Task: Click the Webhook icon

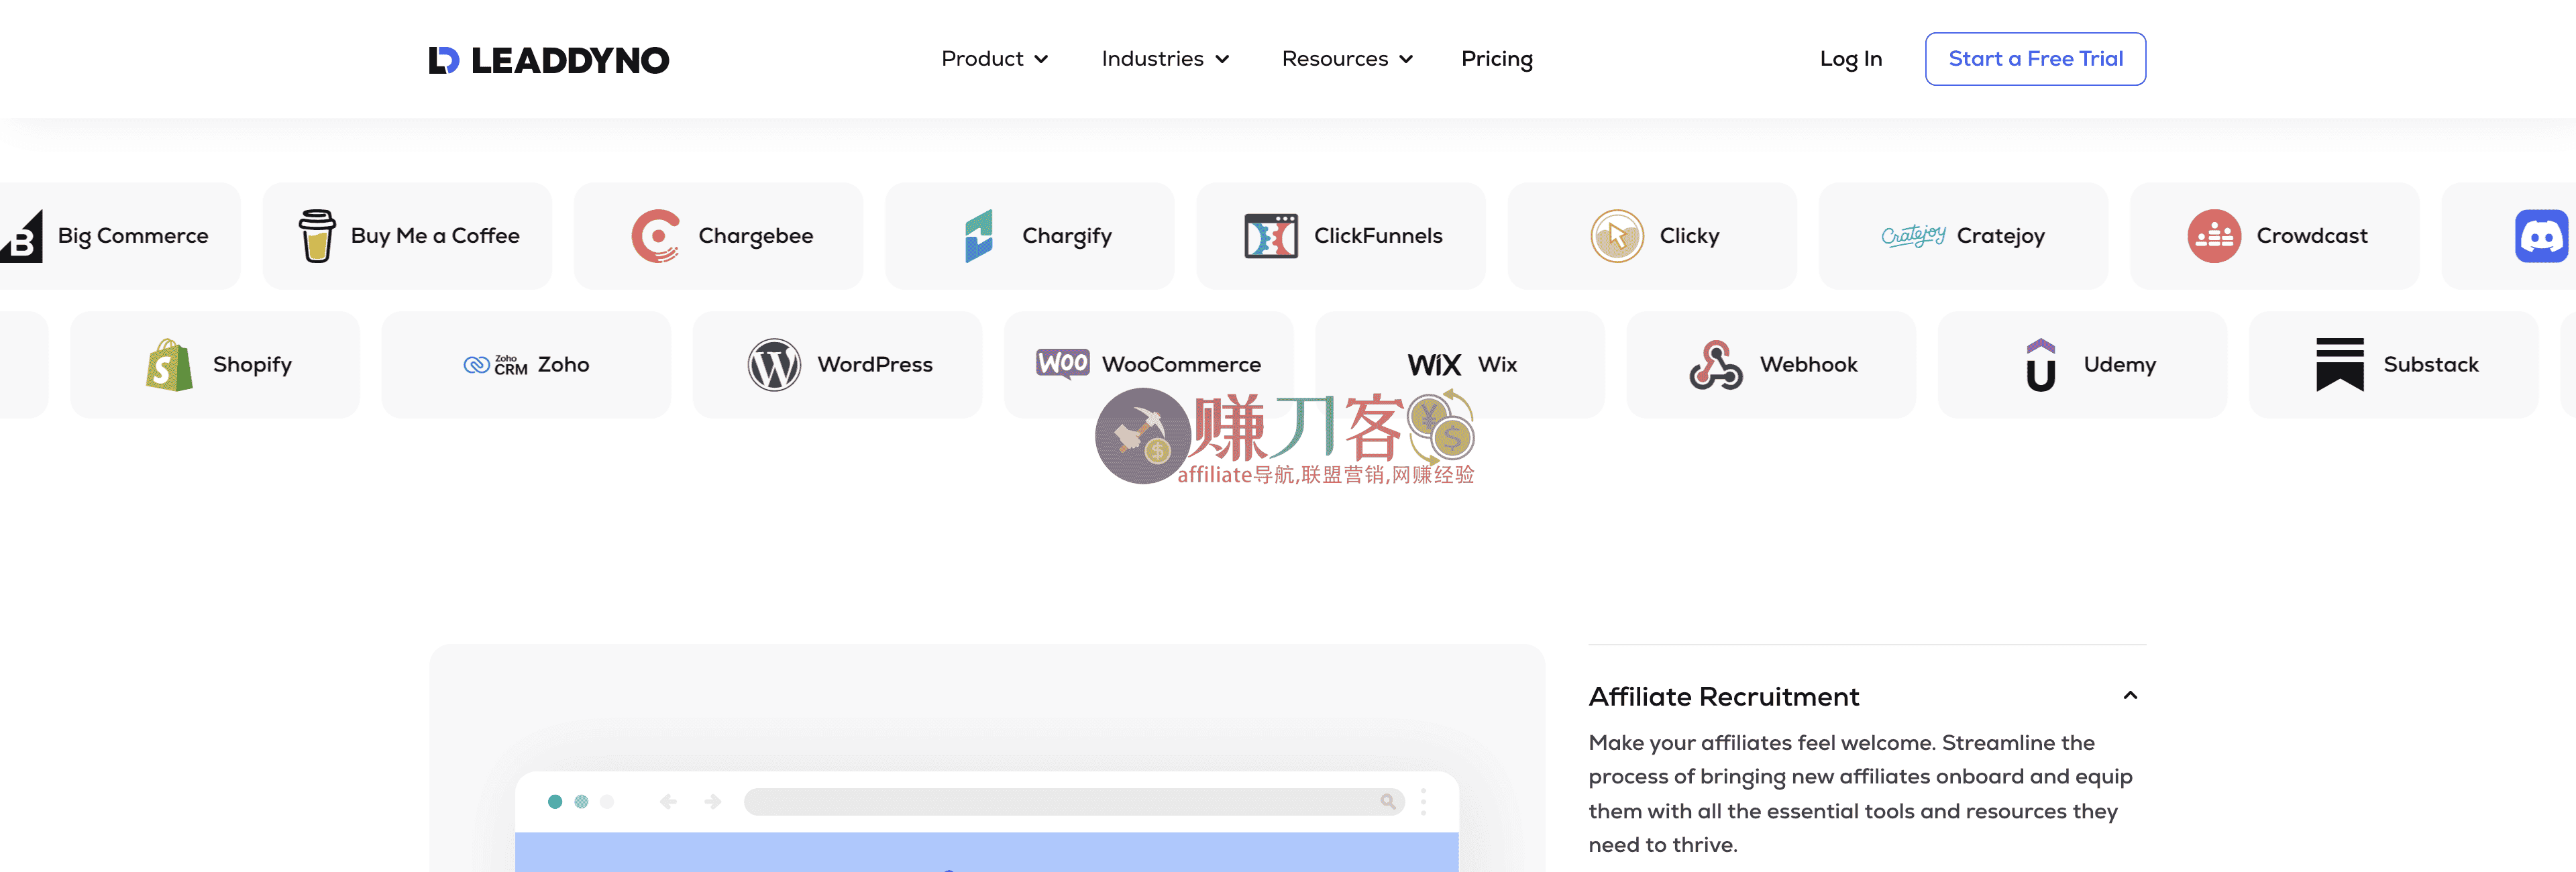Action: click(x=1716, y=365)
